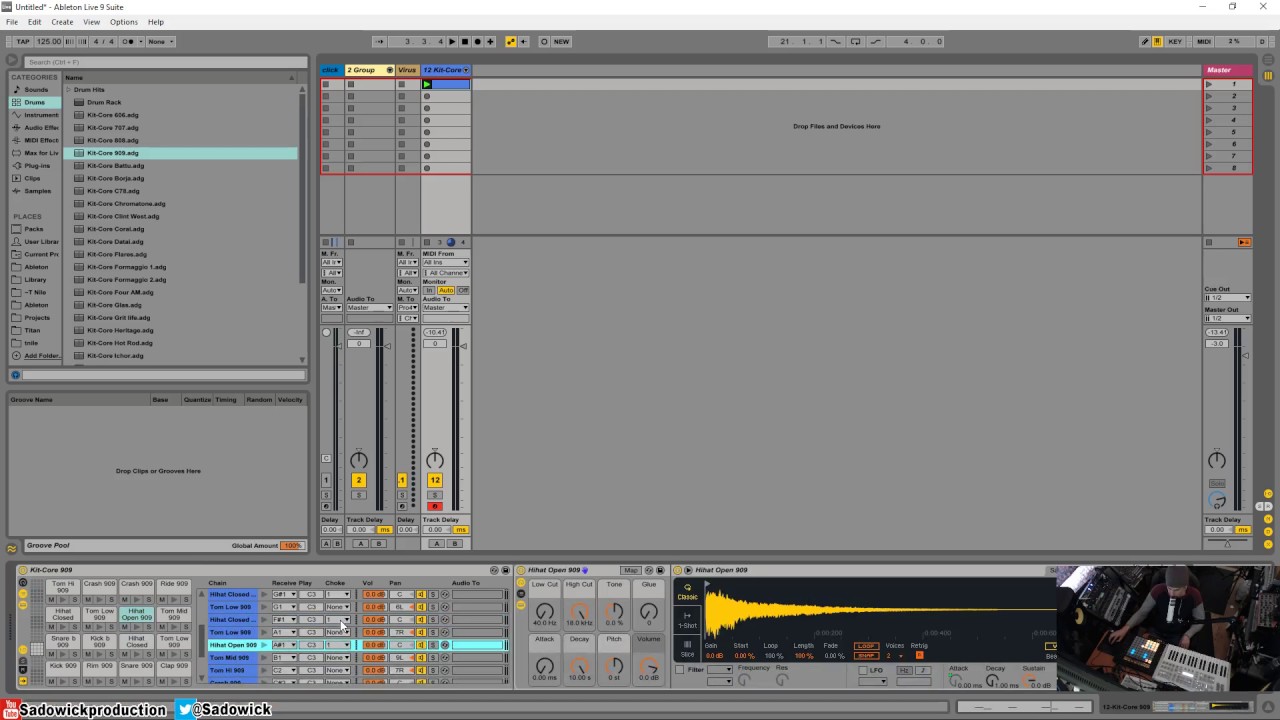The image size is (1280, 720).
Task: Select the Sounds category in the browser
Action: (x=36, y=89)
